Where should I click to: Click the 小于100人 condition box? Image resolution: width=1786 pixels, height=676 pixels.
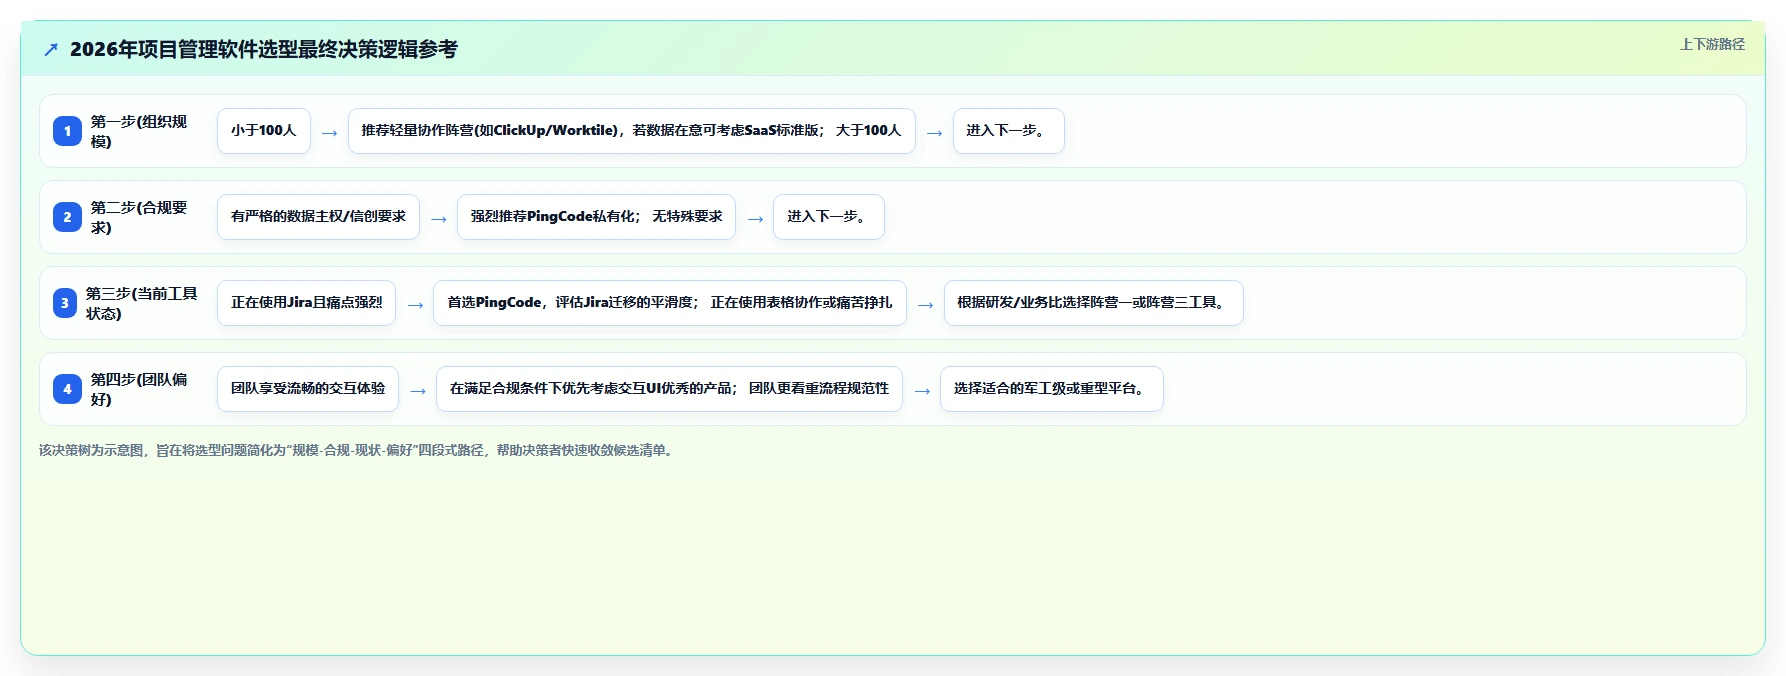pos(264,131)
